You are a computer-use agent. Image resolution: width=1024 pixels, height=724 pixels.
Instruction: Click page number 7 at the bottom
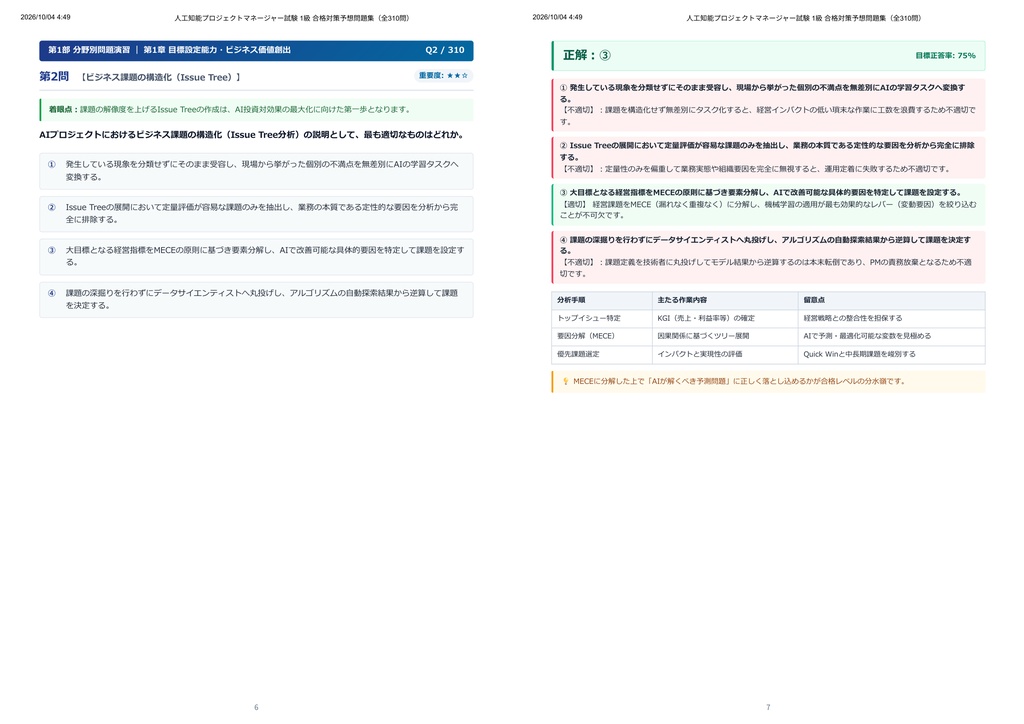pos(768,707)
